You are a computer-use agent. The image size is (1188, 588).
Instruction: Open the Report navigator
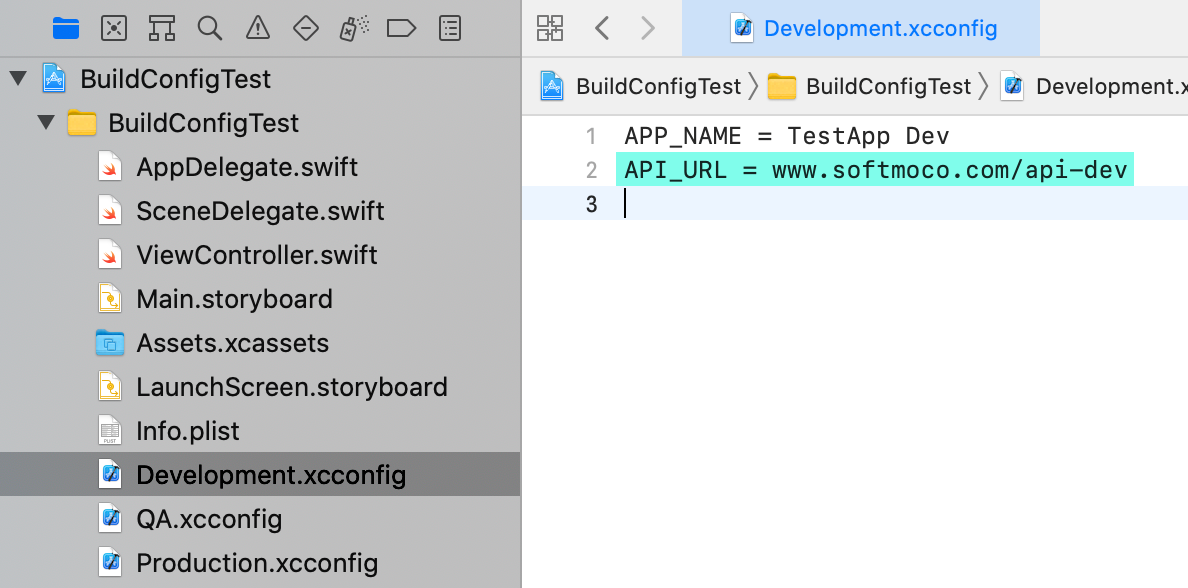[x=450, y=28]
